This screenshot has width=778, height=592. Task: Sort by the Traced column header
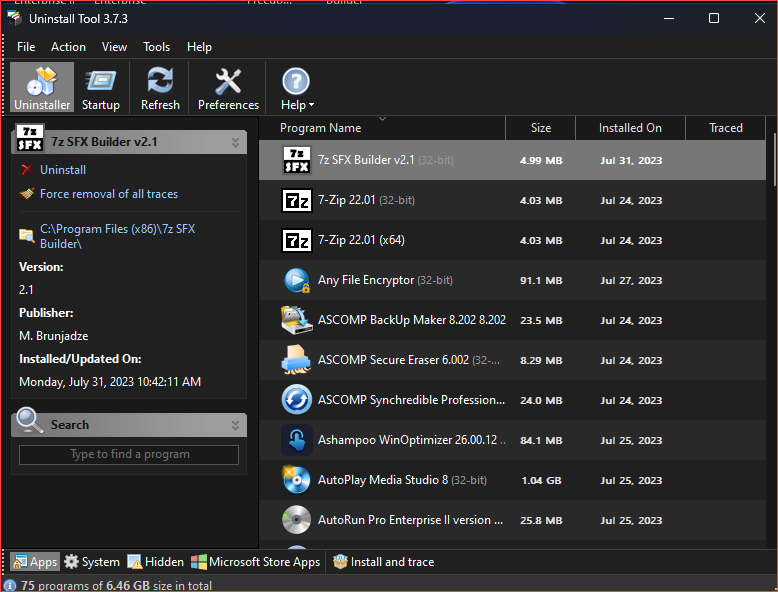725,128
